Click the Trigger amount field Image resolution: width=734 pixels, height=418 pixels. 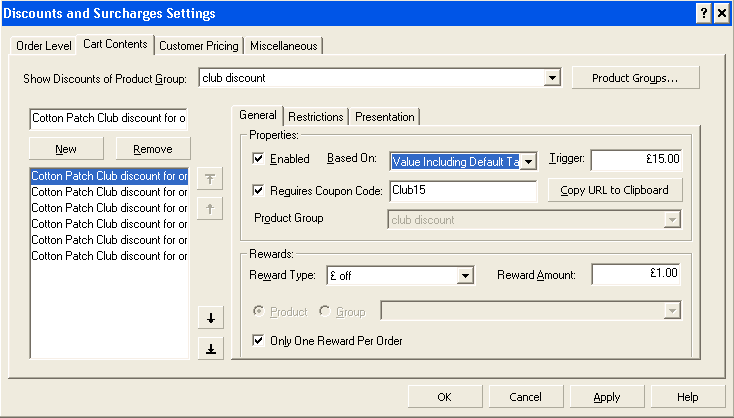click(636, 159)
